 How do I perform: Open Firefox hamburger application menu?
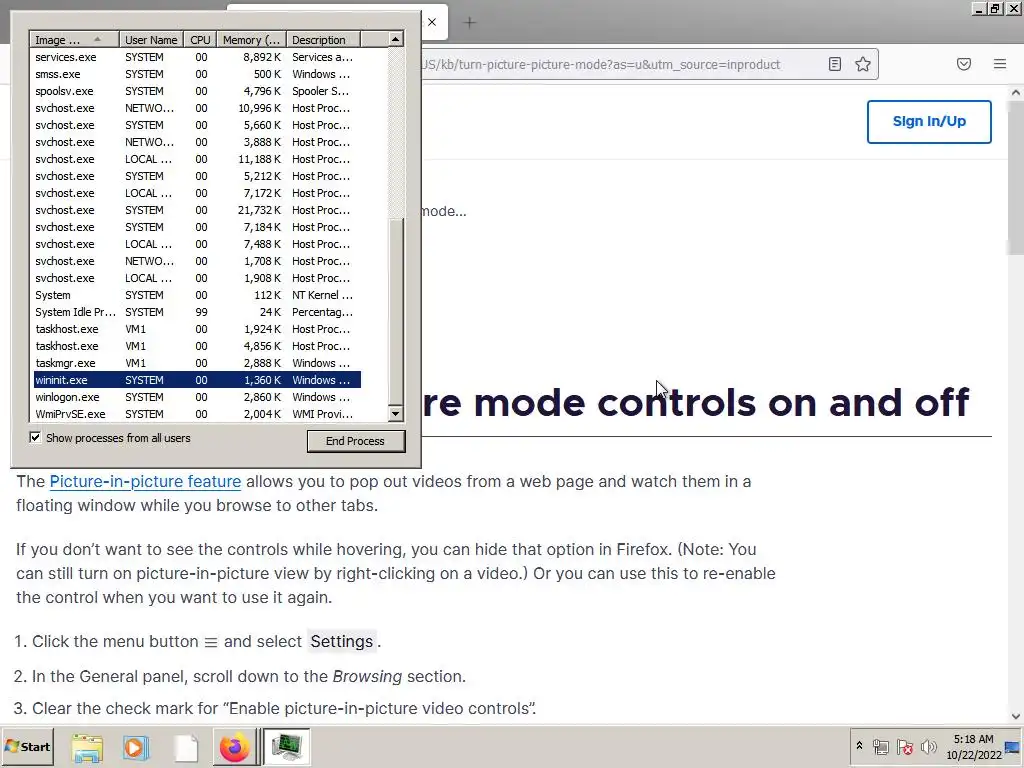1000,64
